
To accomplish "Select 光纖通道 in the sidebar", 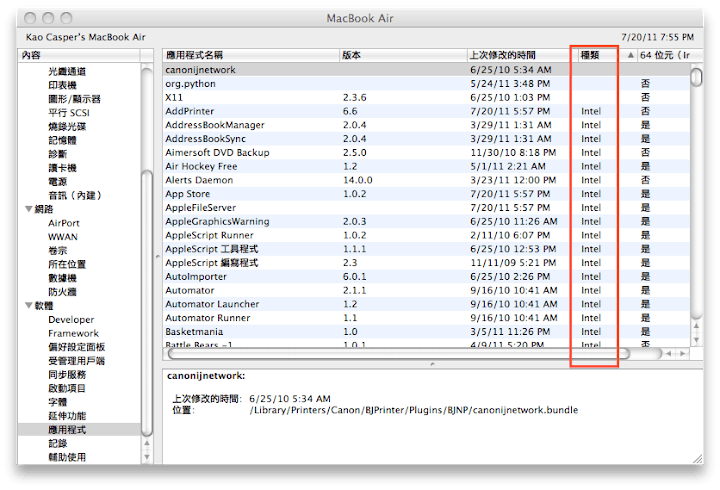I will 67,72.
